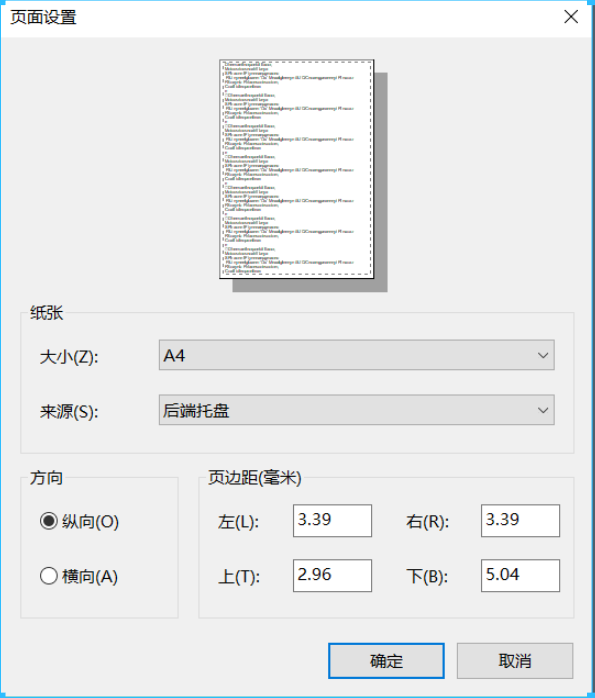The width and height of the screenshot is (595, 698).
Task: Select the 横向(A) landscape radio button
Action: coord(49,576)
